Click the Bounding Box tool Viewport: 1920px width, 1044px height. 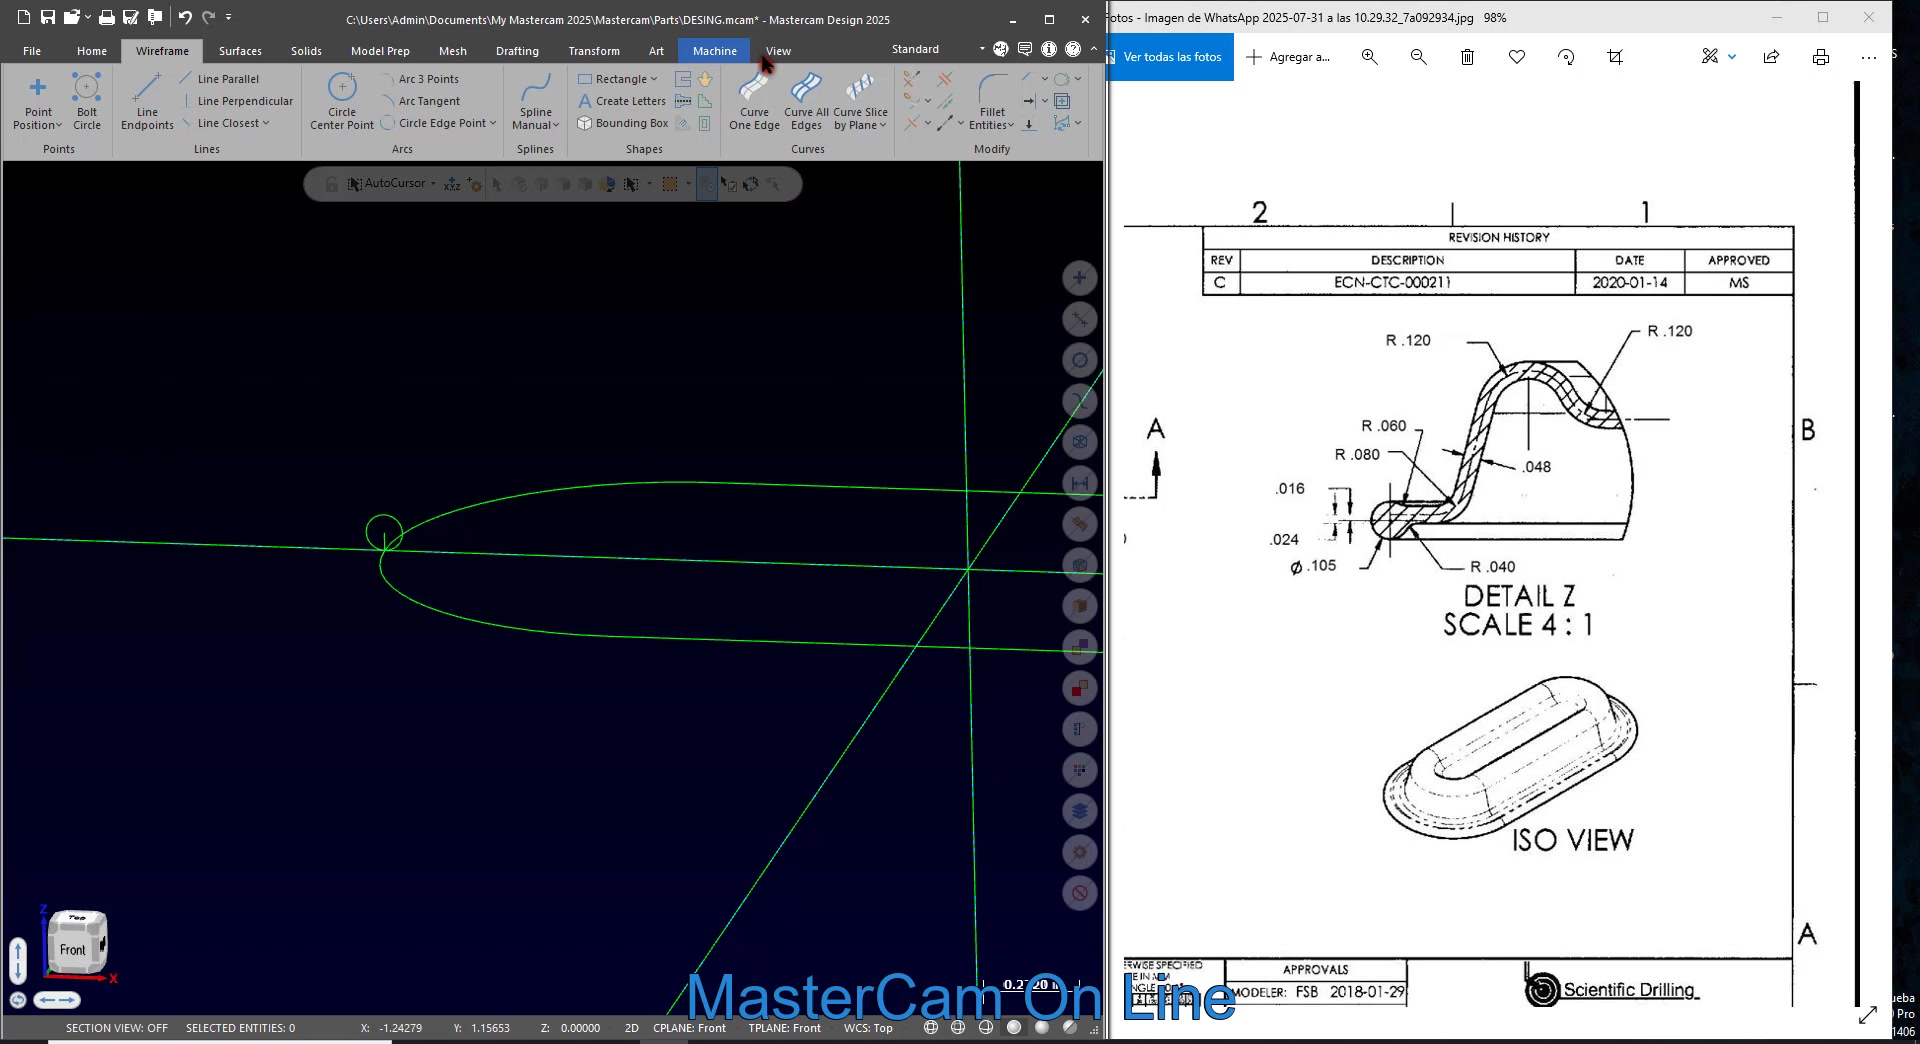623,123
